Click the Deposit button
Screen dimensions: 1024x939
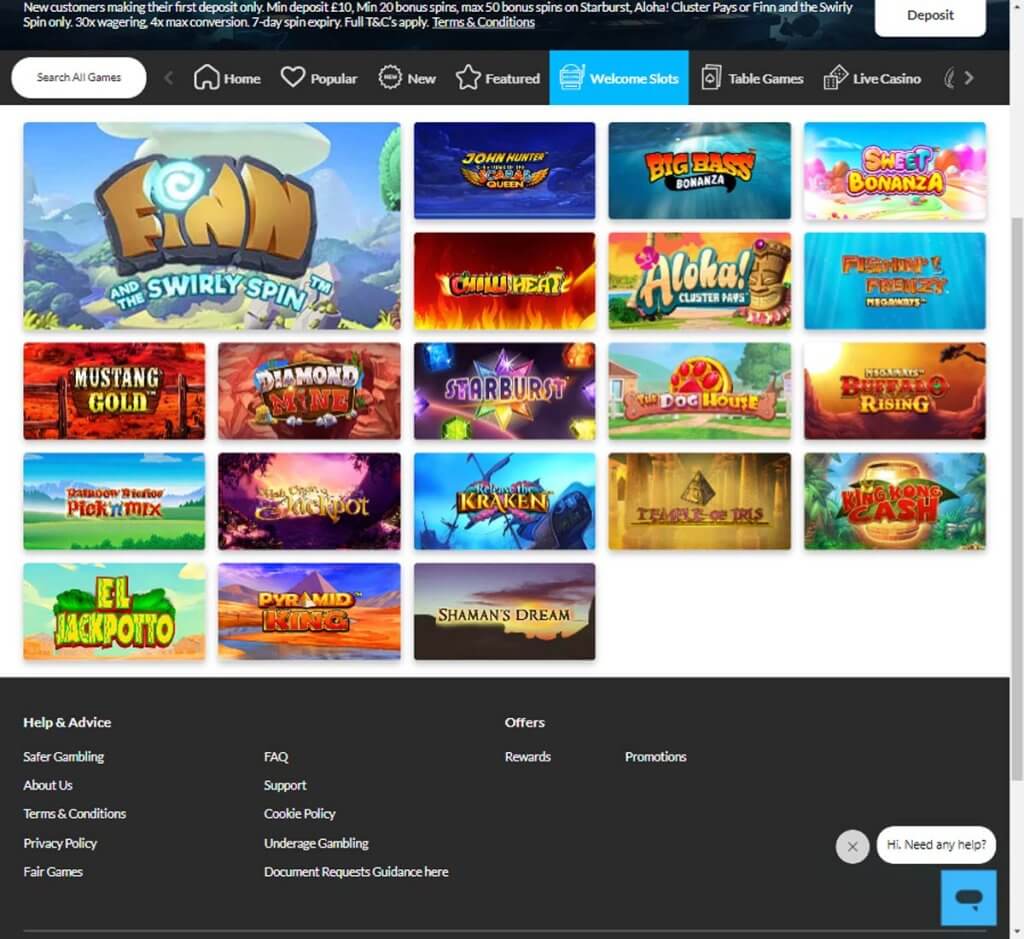[930, 15]
